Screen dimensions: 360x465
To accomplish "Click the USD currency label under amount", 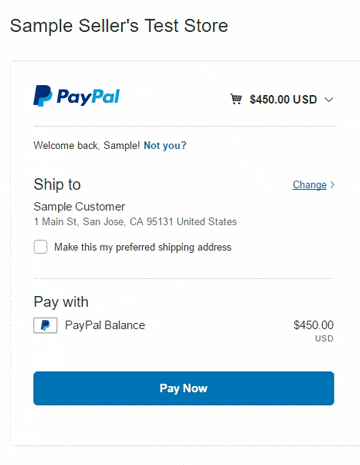I will click(324, 339).
